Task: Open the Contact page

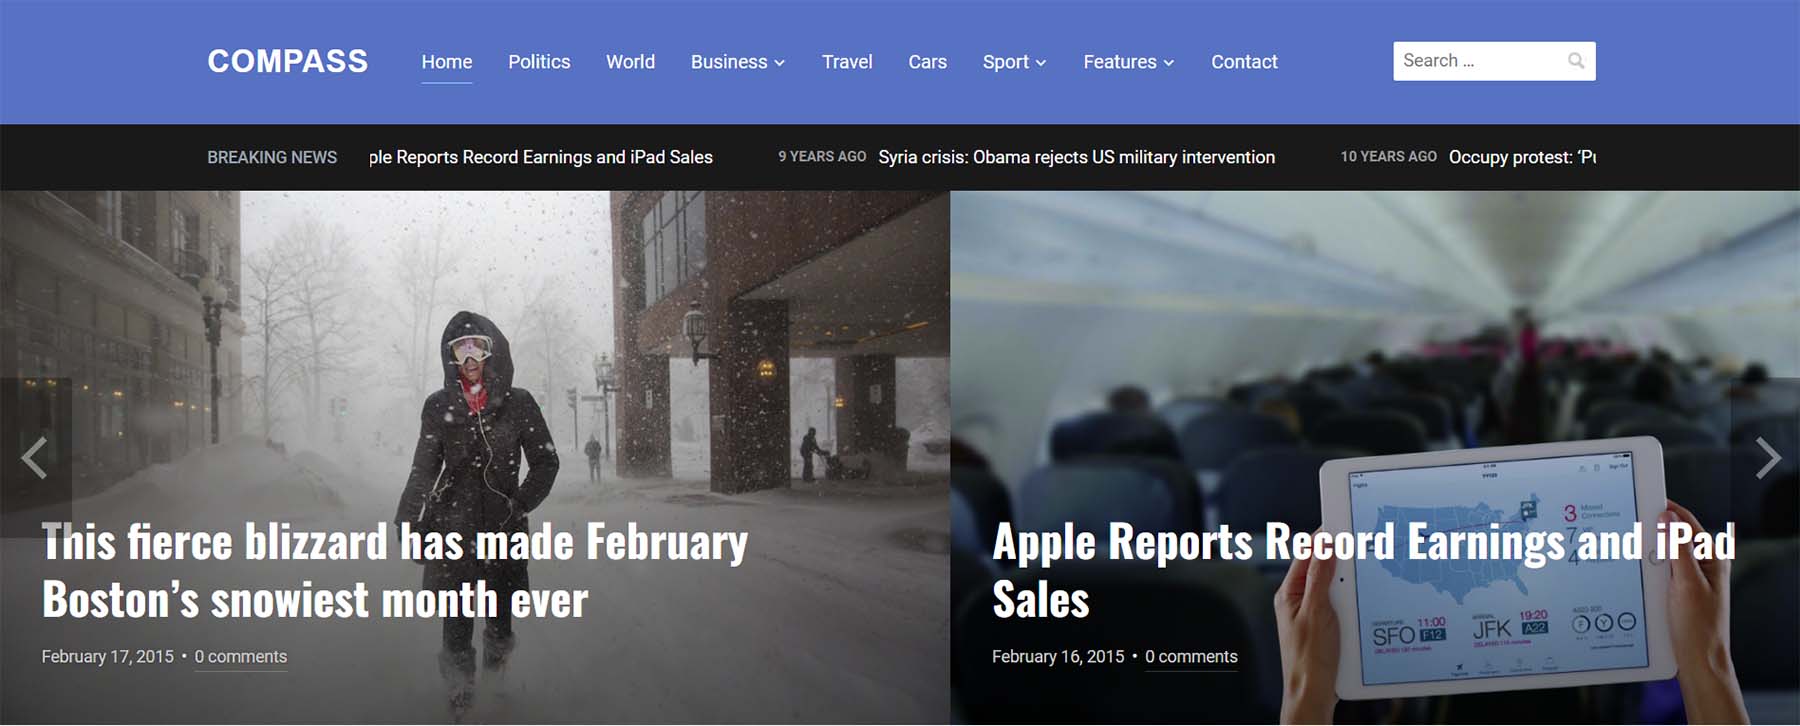Action: click(1244, 62)
